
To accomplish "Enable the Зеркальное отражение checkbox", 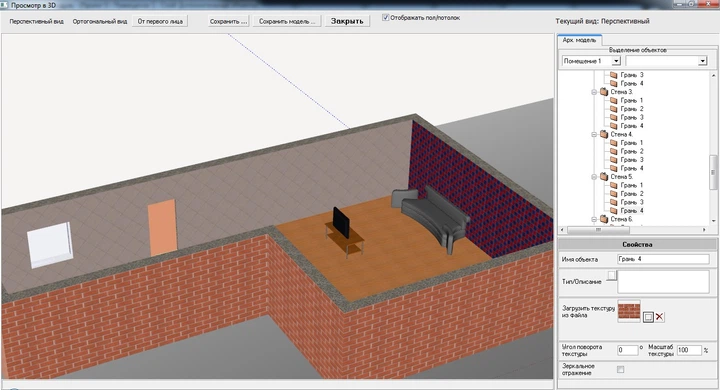I will [x=620, y=369].
